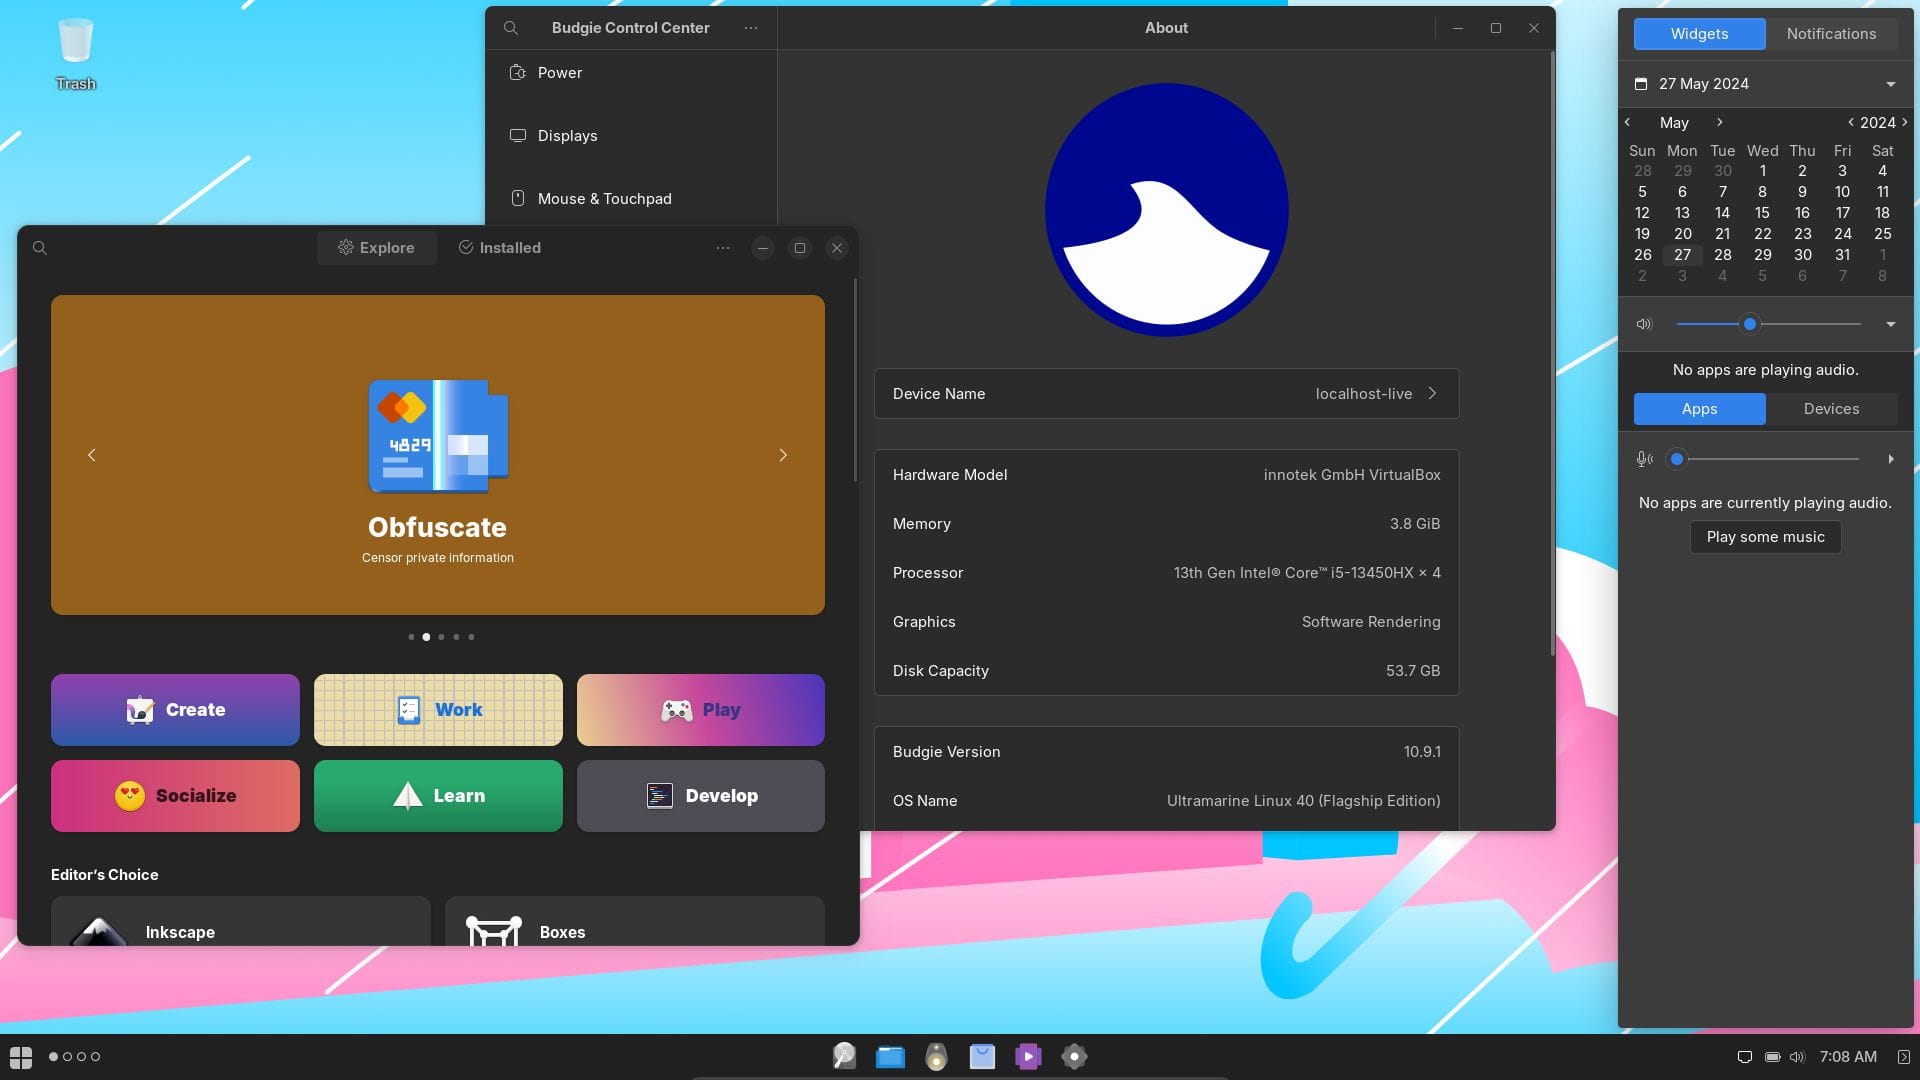The height and width of the screenshot is (1080, 1920).
Task: Advance the calendar to June
Action: click(1720, 122)
